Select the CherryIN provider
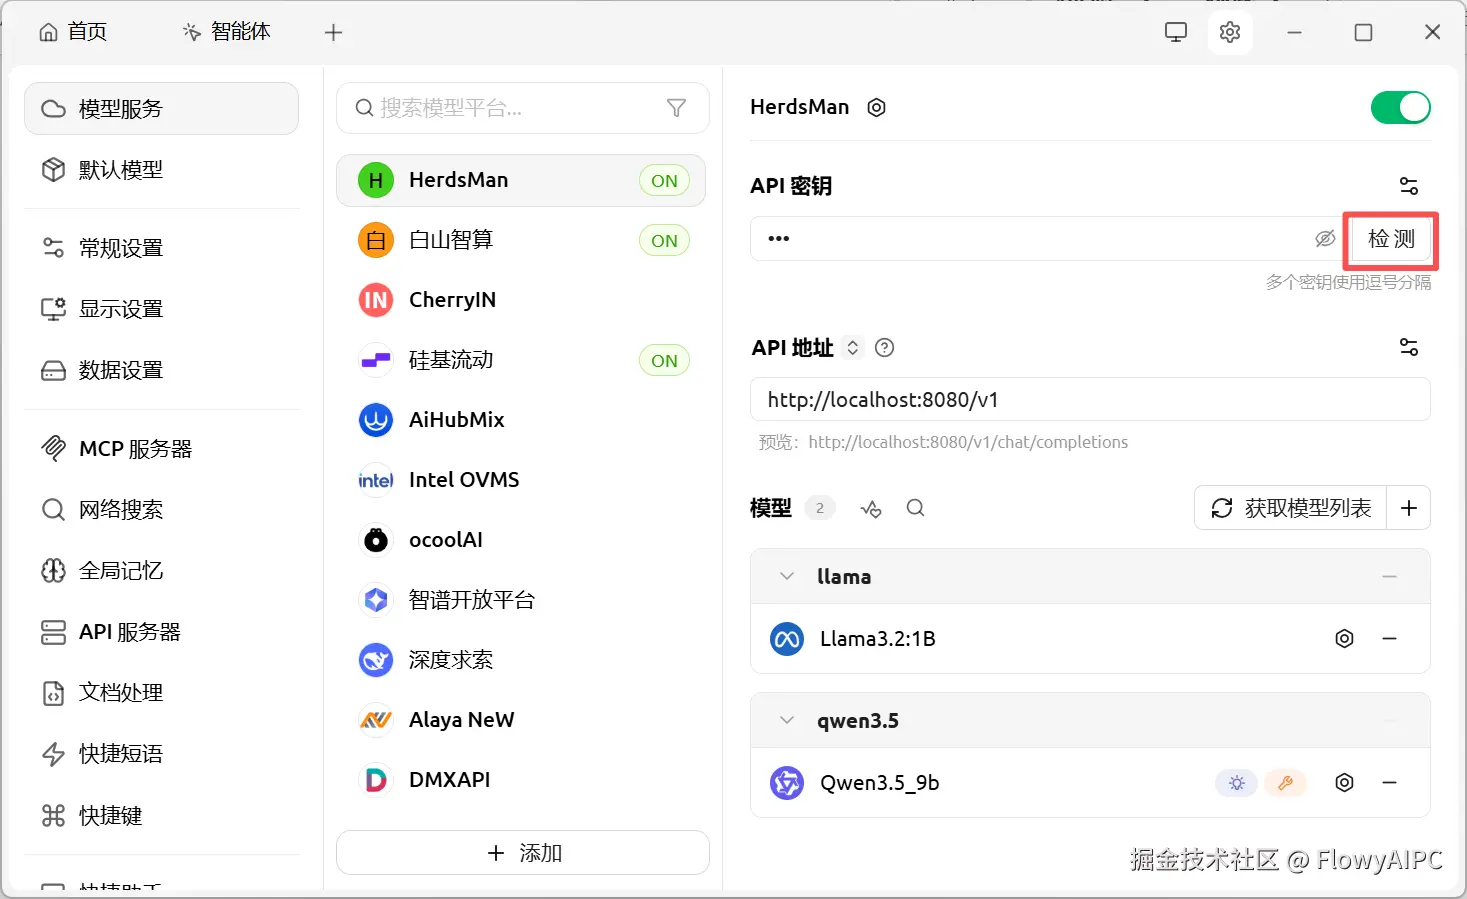Viewport: 1467px width, 899px height. [521, 300]
